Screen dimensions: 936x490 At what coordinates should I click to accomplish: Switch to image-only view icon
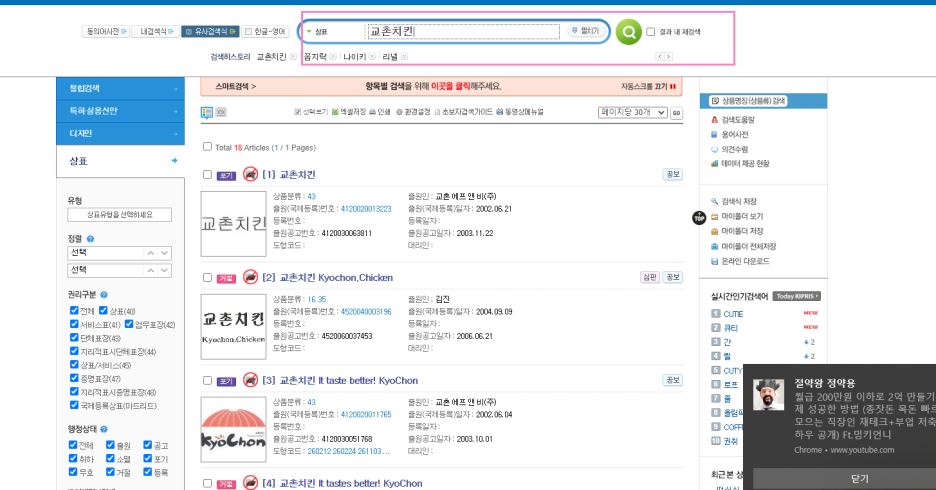click(221, 112)
